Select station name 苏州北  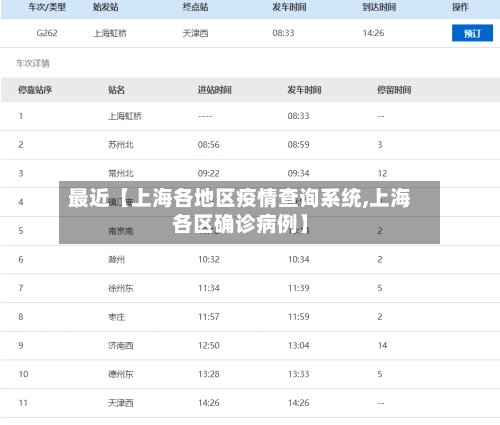click(121, 145)
